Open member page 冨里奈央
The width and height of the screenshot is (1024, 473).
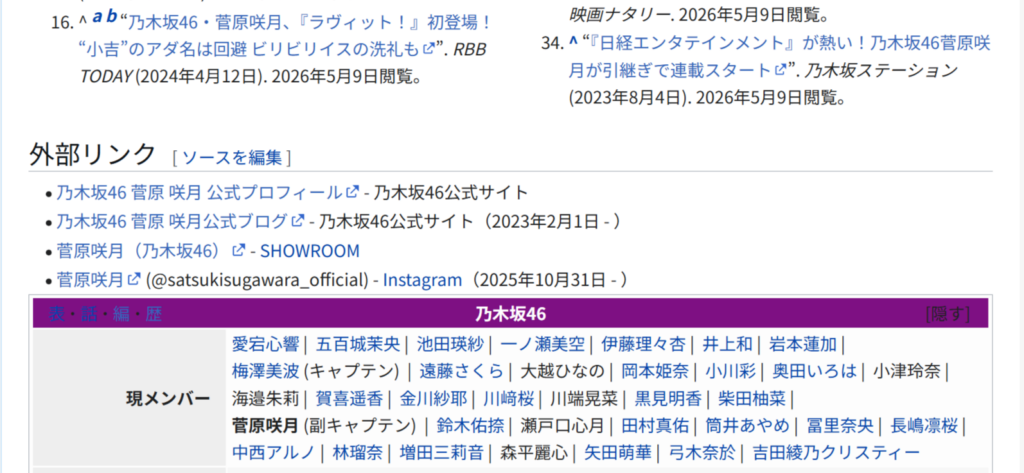pos(840,426)
